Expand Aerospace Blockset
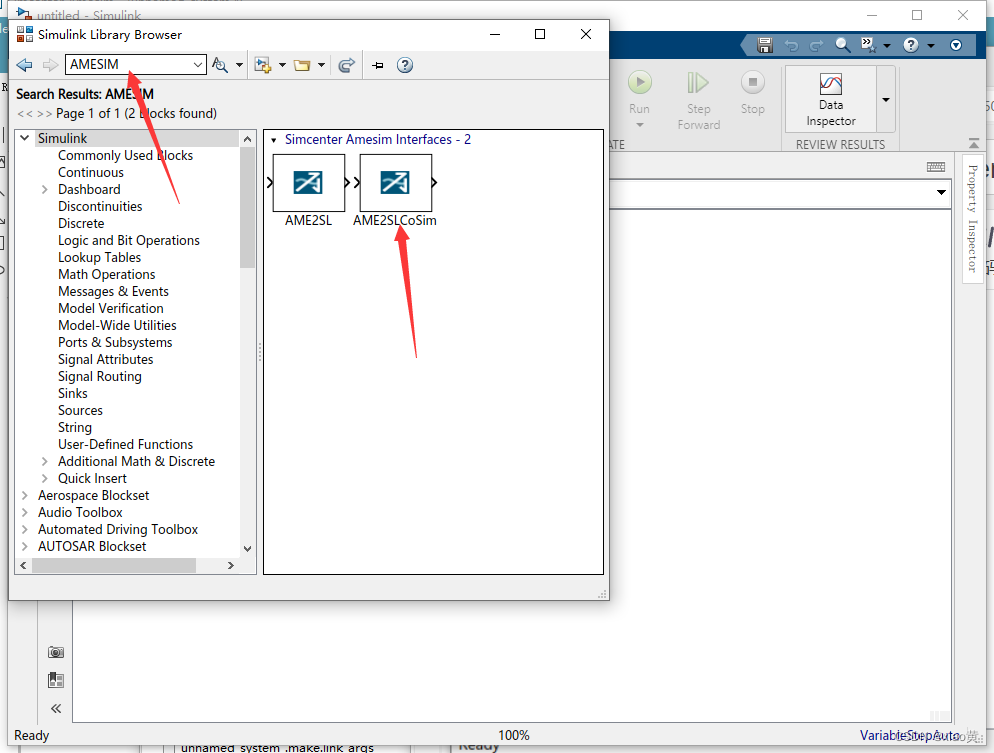 [25, 495]
